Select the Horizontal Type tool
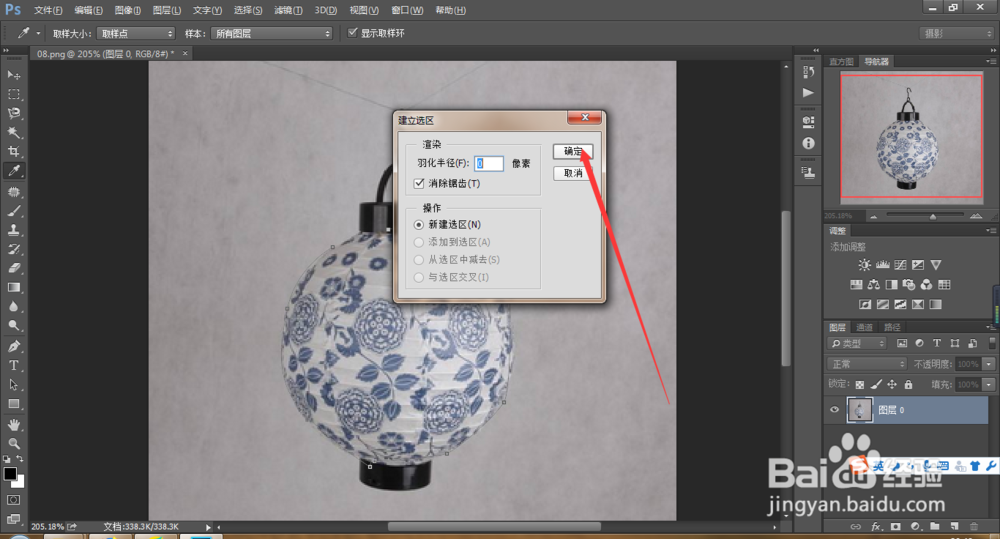Screen dimensions: 1000x539 (x=13, y=365)
